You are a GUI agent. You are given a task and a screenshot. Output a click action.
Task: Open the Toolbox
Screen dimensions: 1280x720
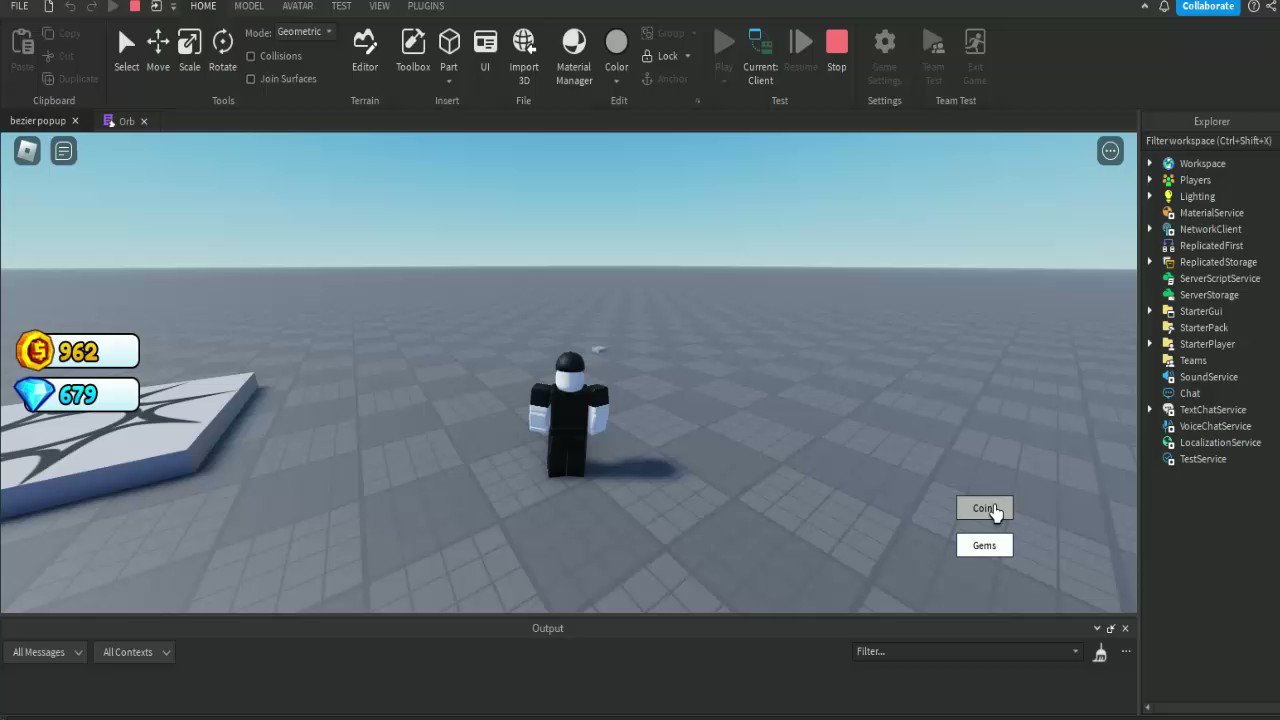pos(413,51)
